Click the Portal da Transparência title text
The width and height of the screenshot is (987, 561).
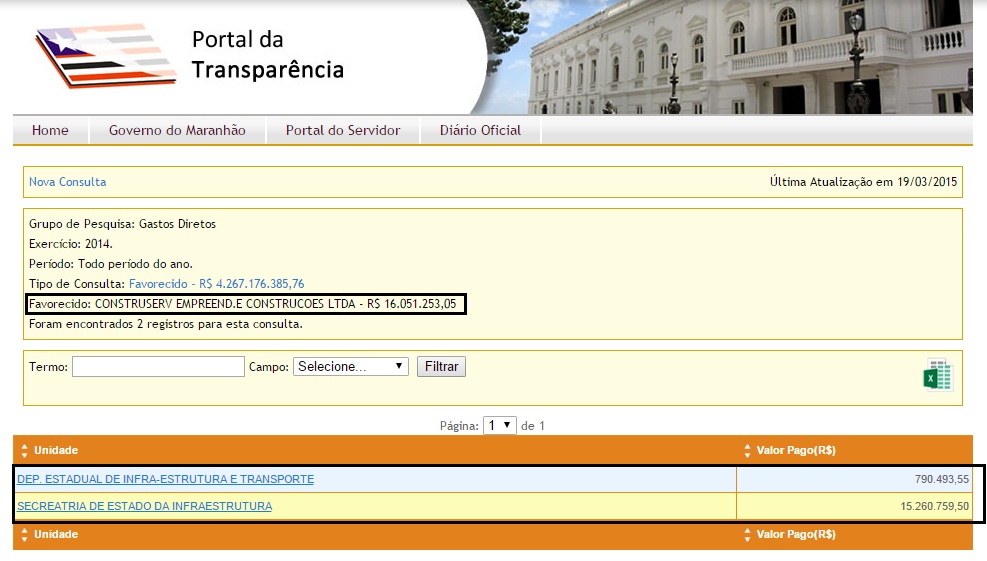[x=267, y=55]
